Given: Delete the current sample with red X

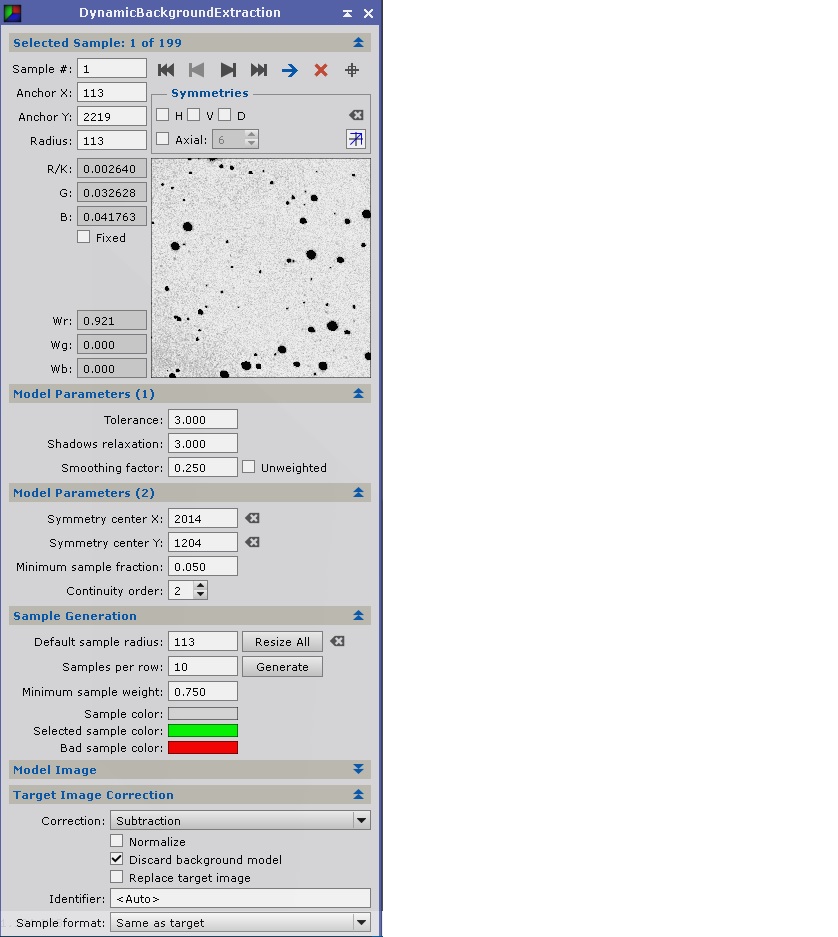Looking at the screenshot, I should point(321,70).
